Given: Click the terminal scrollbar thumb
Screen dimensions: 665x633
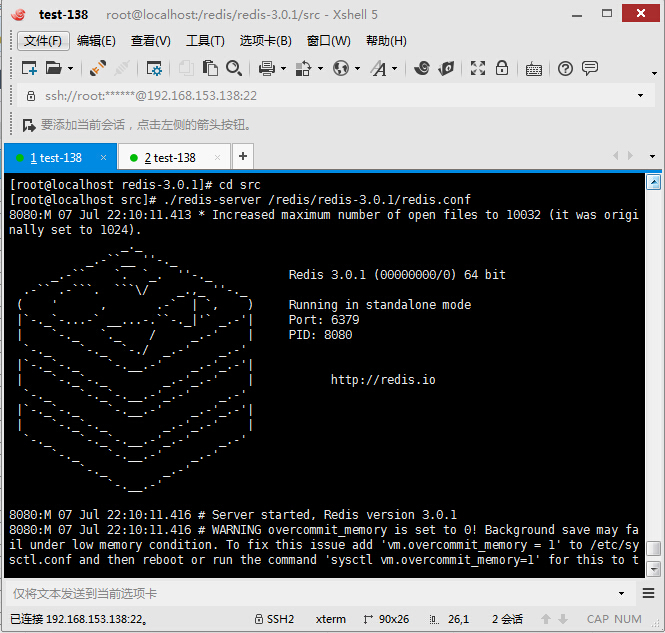Looking at the screenshot, I should [654, 549].
